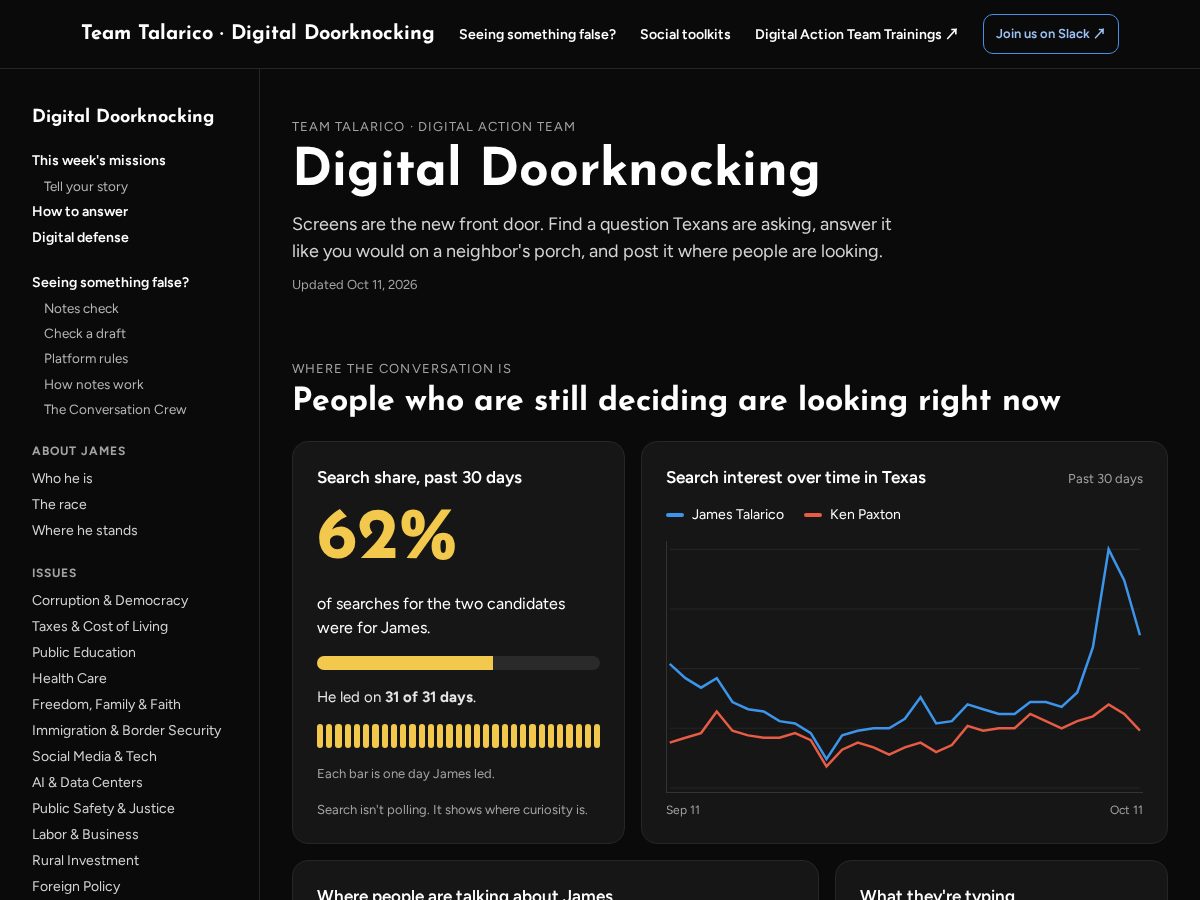Click the 62% search share figure
The image size is (1200, 900).
pos(387,536)
